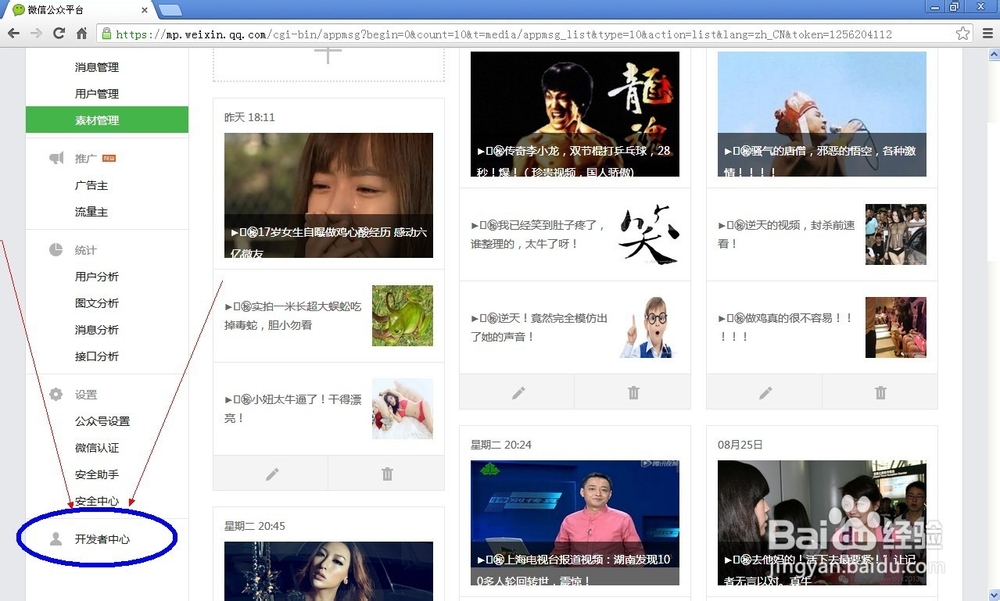Click the browser refresh icon
The width and height of the screenshot is (1000, 601).
click(x=57, y=32)
